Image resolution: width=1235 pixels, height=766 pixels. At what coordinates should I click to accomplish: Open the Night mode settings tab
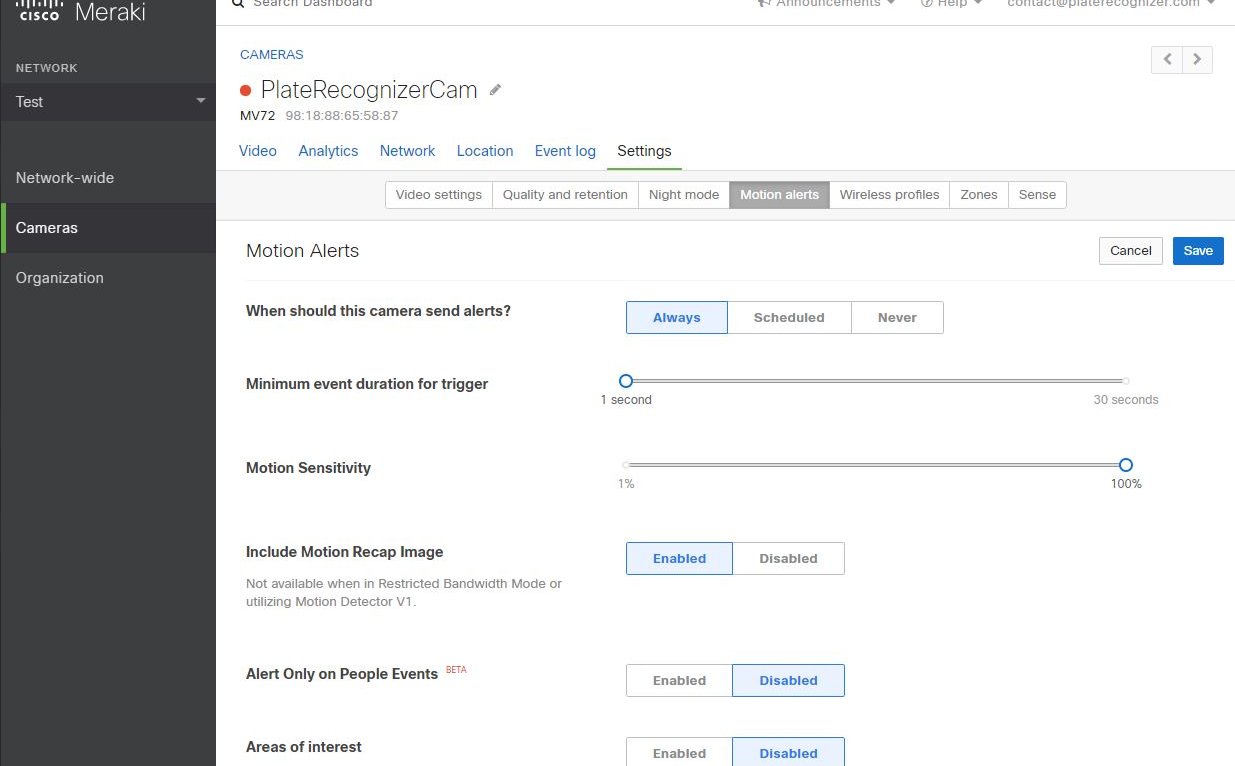point(684,195)
